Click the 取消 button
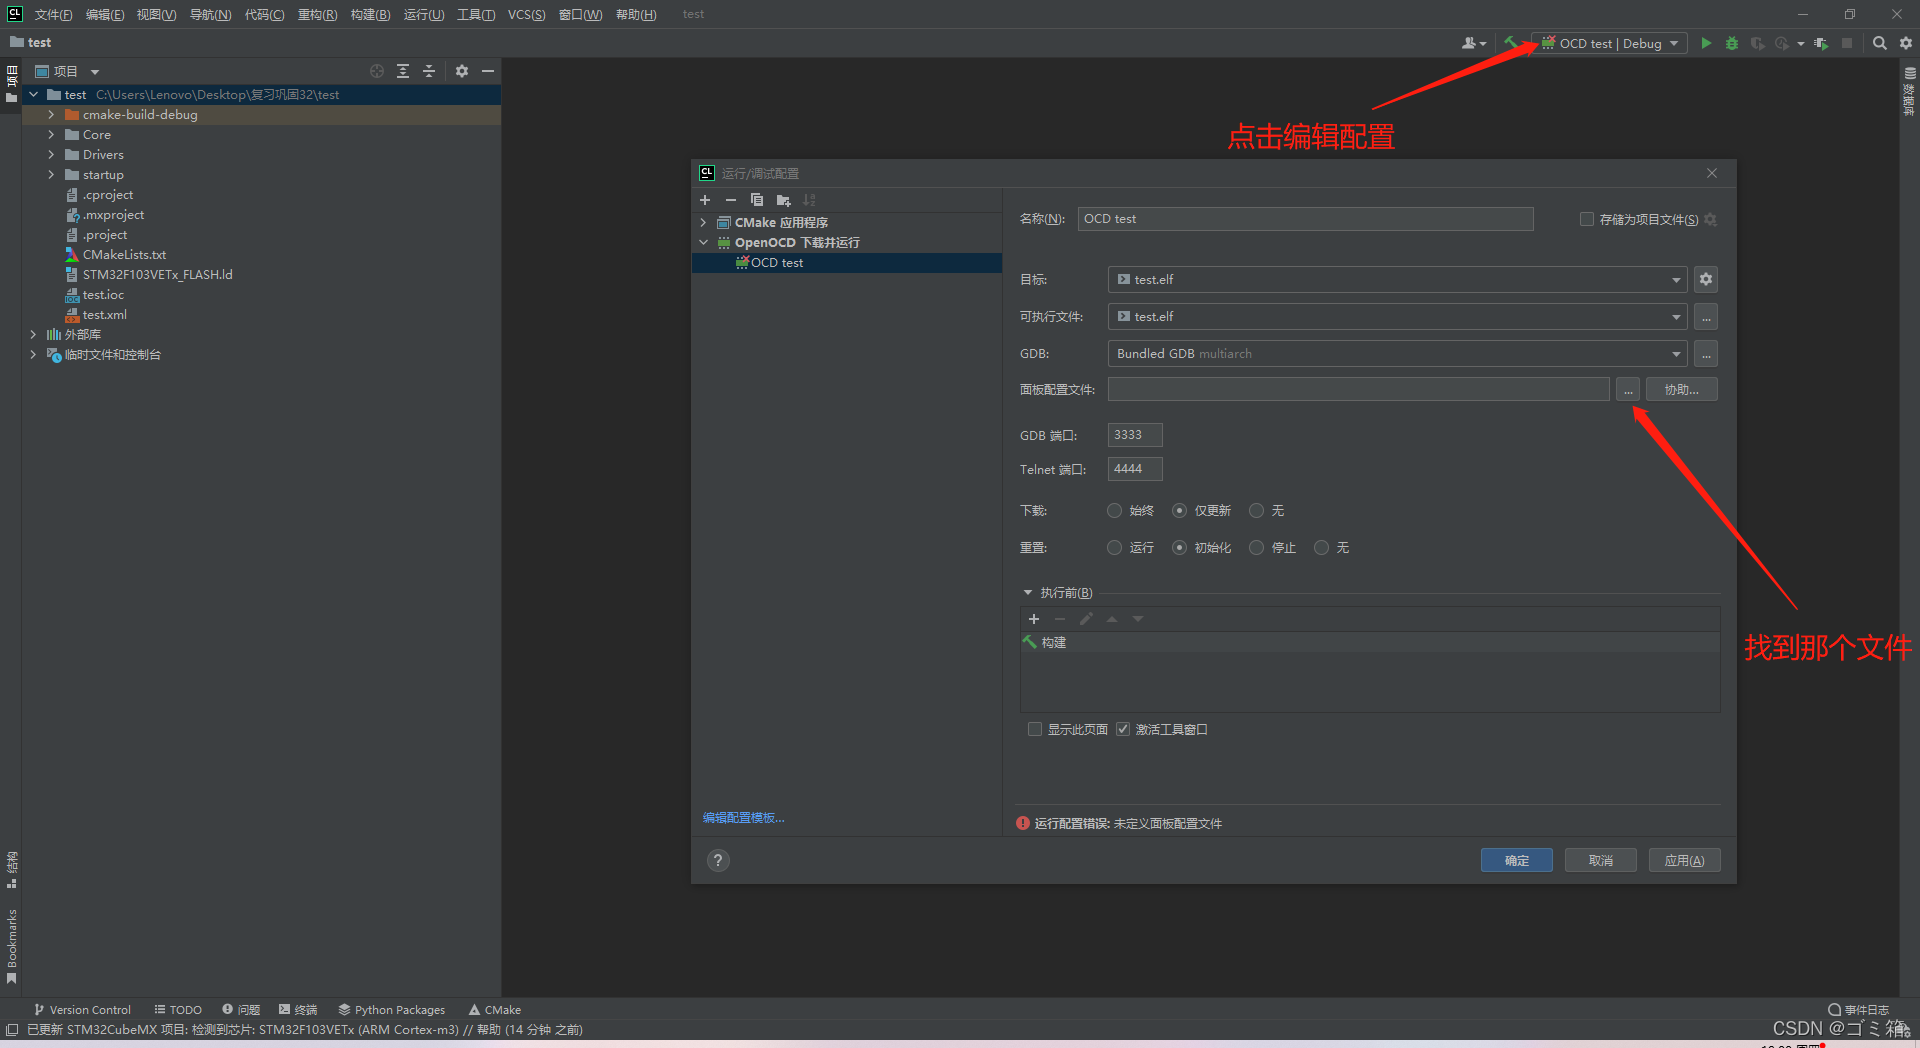The width and height of the screenshot is (1920, 1048). [1601, 860]
